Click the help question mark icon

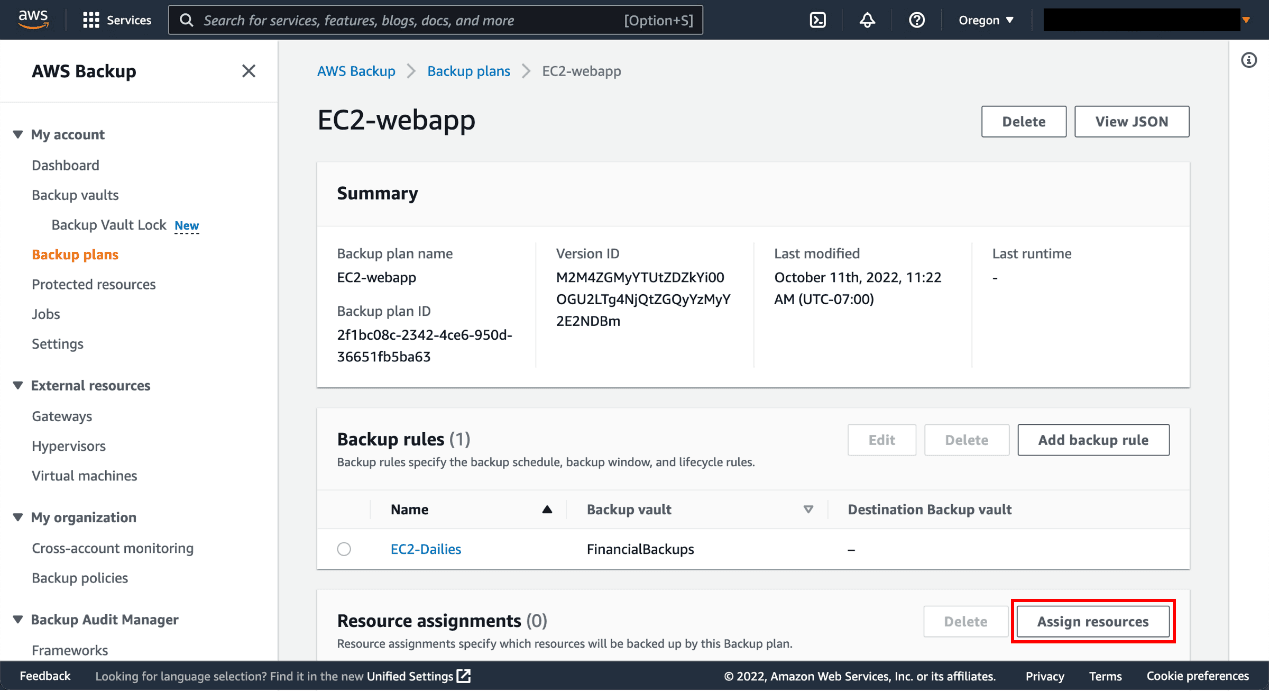click(917, 19)
